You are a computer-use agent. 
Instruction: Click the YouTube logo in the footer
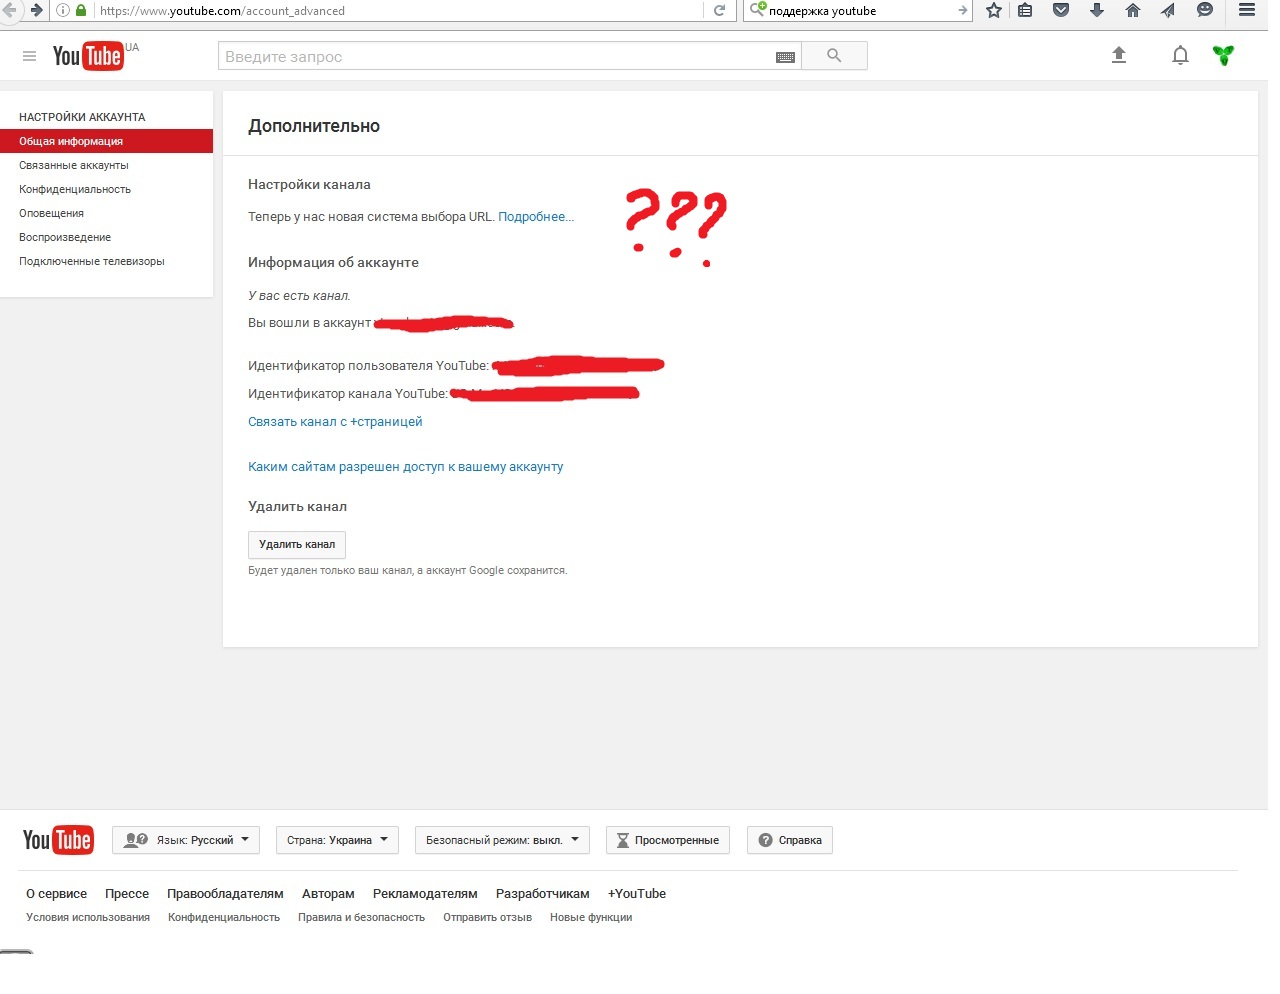(x=58, y=840)
